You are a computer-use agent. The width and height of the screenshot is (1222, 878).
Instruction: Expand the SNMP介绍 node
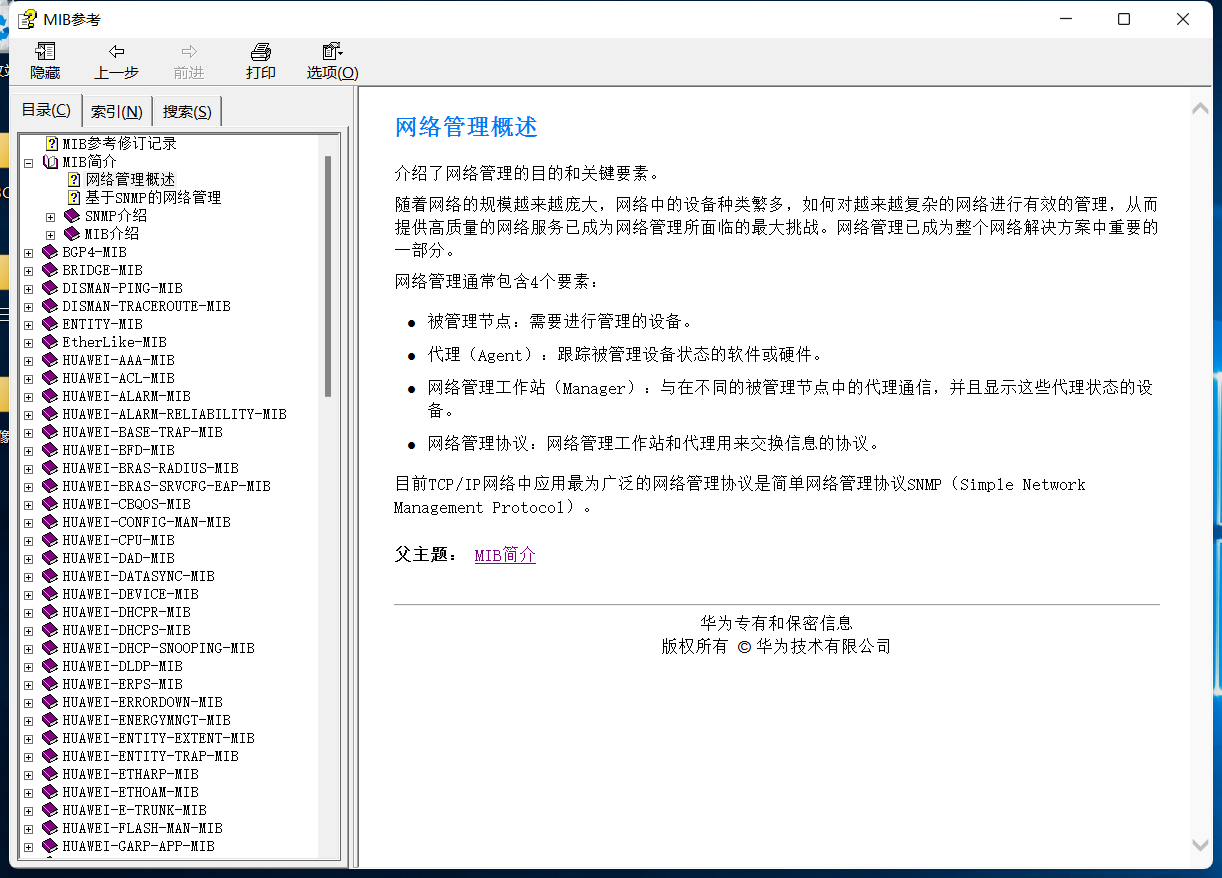tap(50, 216)
